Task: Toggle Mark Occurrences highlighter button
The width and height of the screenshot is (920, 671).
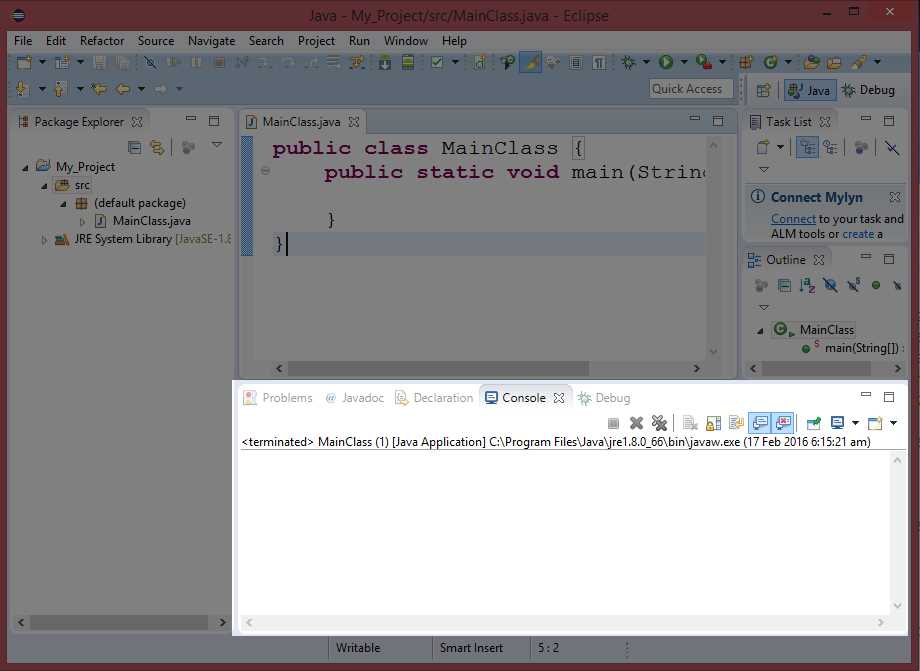Action: coord(530,62)
